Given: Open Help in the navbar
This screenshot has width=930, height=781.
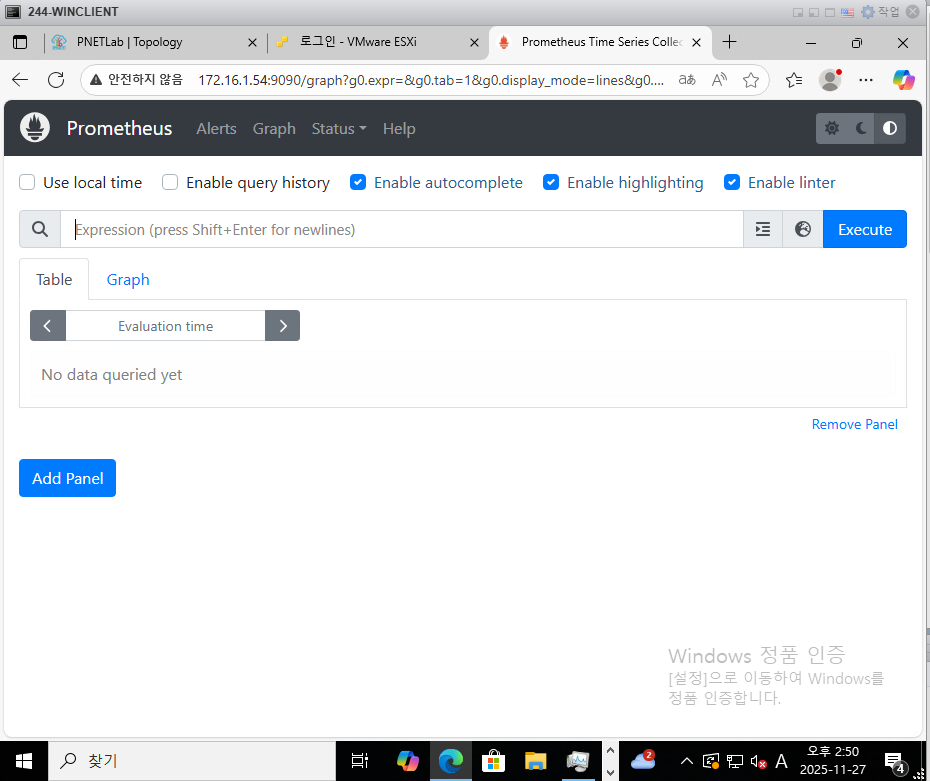Looking at the screenshot, I should 399,129.
